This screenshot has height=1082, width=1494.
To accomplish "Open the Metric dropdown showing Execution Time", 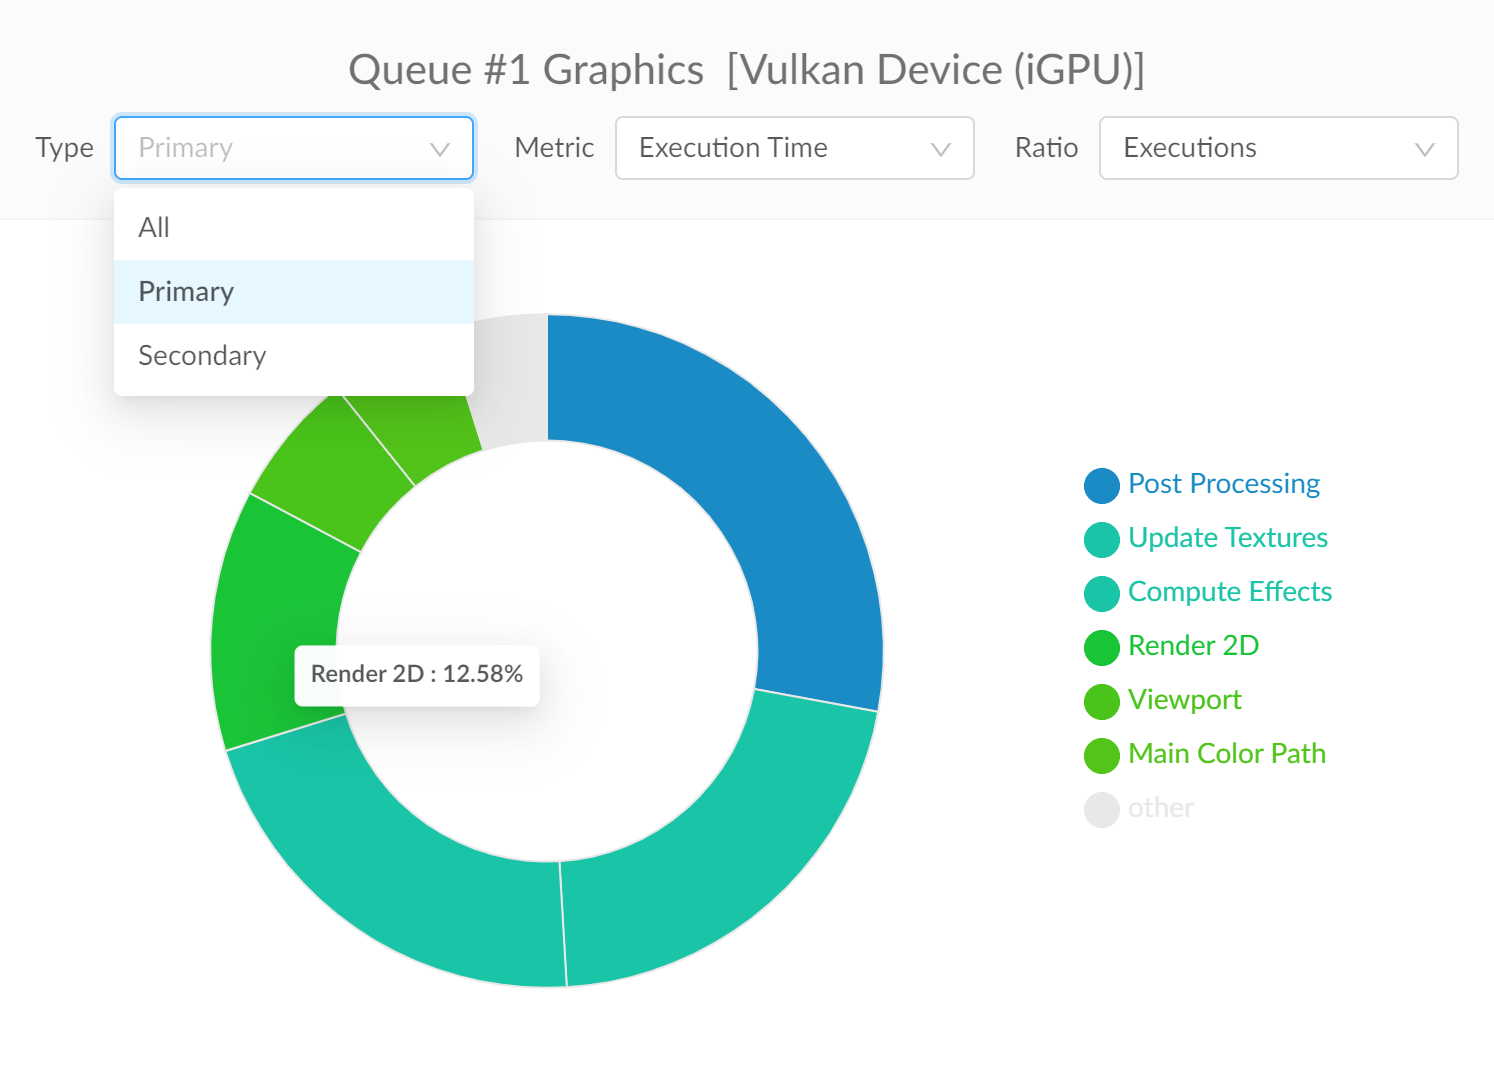I will tap(794, 148).
